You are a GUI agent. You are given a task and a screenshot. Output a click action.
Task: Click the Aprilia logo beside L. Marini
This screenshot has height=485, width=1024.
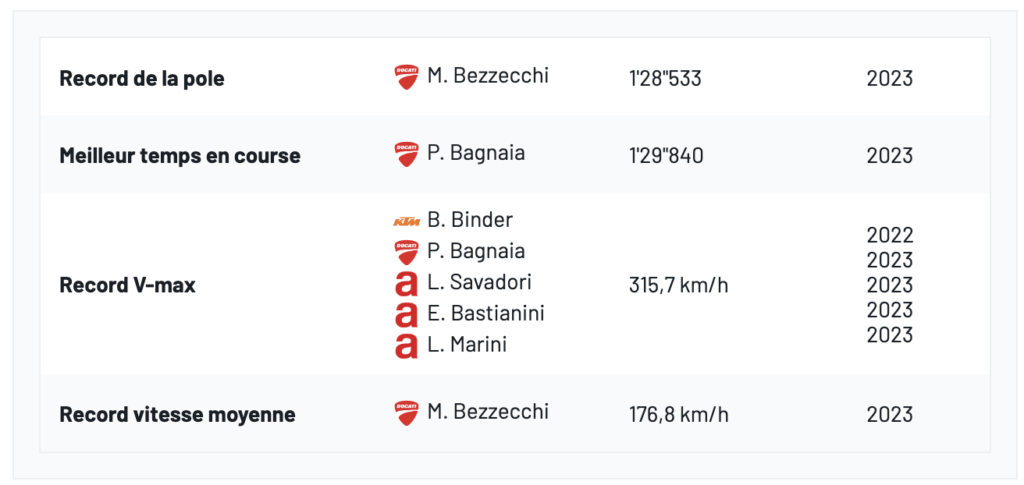click(x=406, y=346)
